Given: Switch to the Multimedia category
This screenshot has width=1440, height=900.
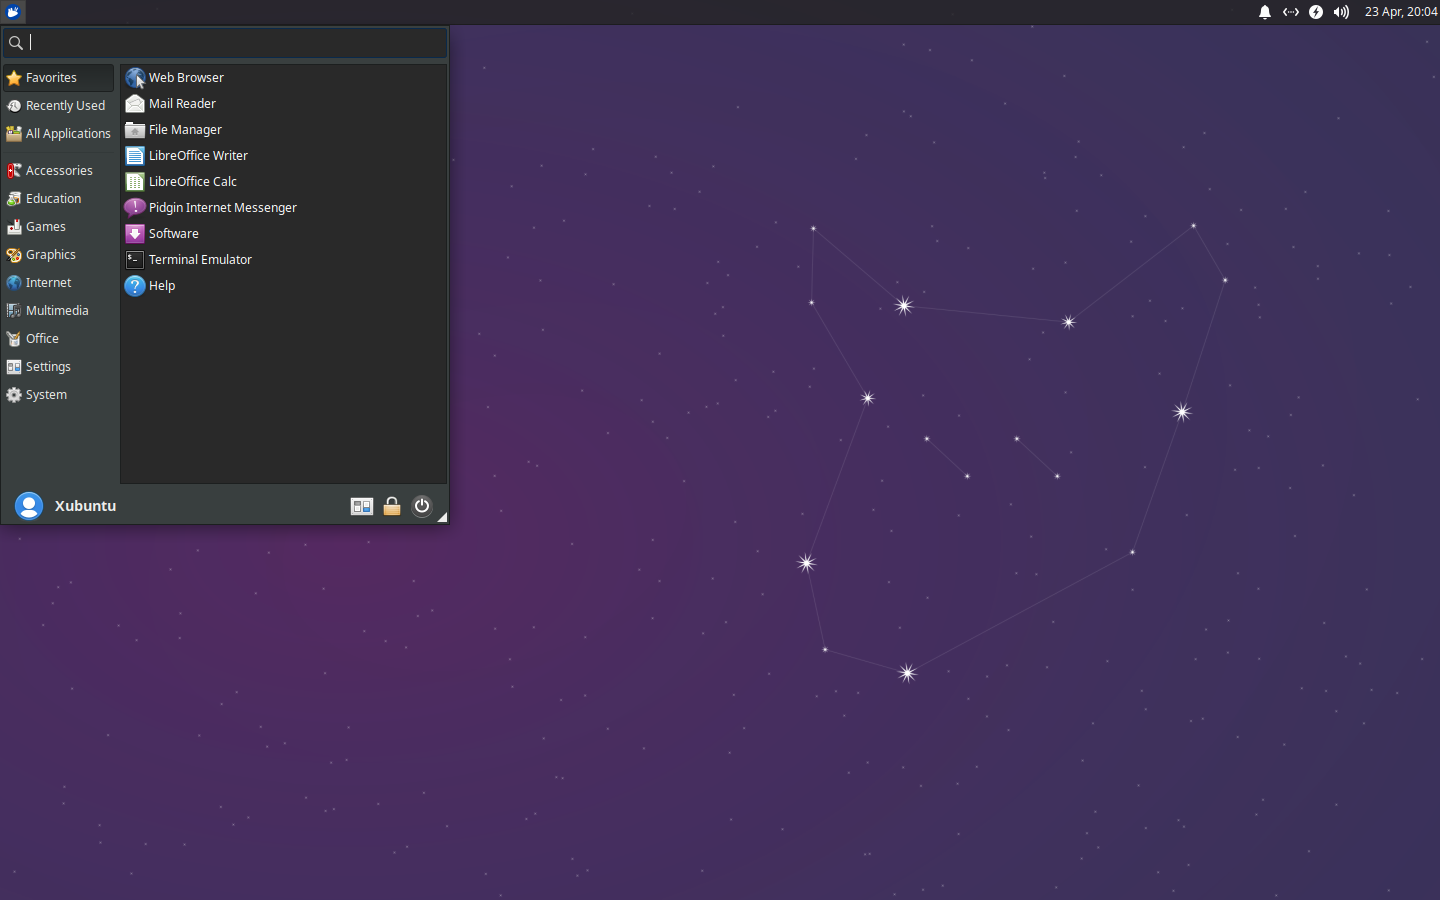Looking at the screenshot, I should [x=55, y=310].
